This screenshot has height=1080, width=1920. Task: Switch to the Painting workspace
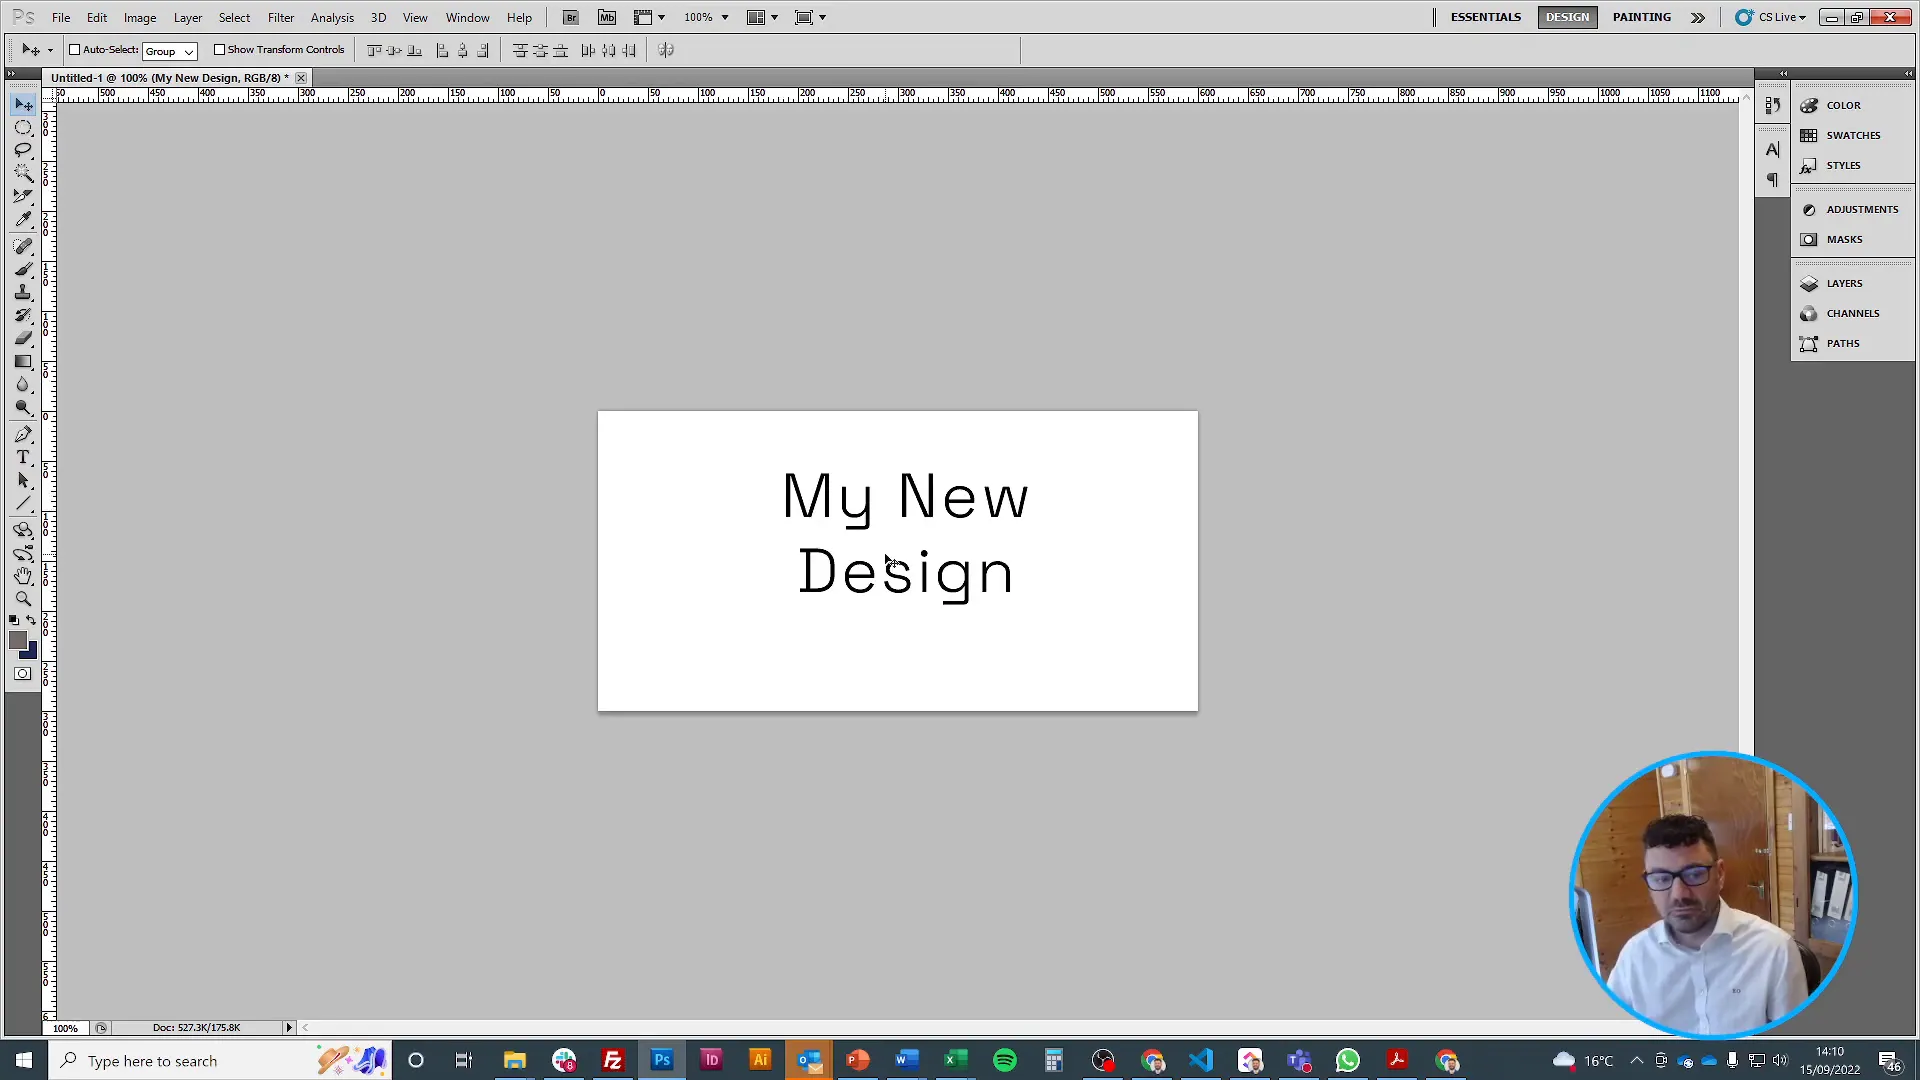coord(1641,17)
